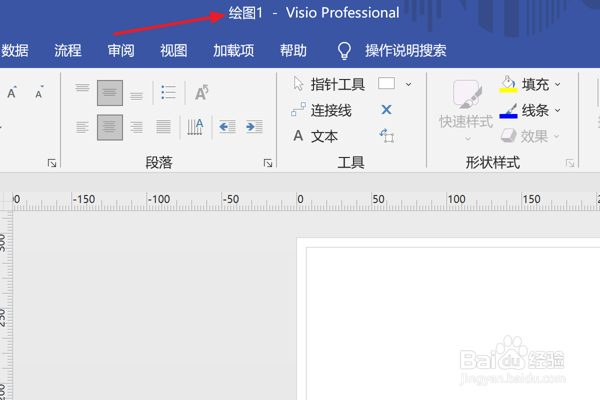Rotate text with the A rotate icon
The height and width of the screenshot is (400, 600).
click(x=202, y=92)
